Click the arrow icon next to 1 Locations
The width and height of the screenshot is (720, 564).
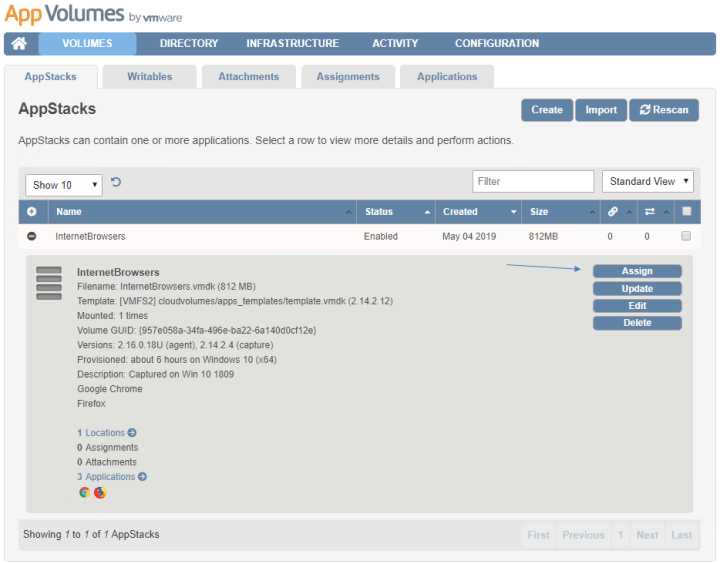point(132,433)
